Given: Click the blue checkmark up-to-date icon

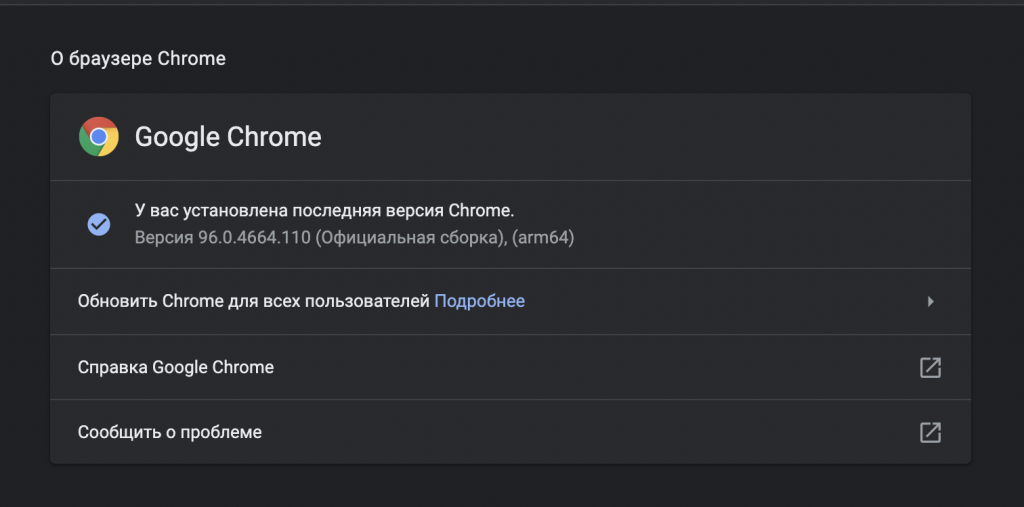Looking at the screenshot, I should point(99,224).
